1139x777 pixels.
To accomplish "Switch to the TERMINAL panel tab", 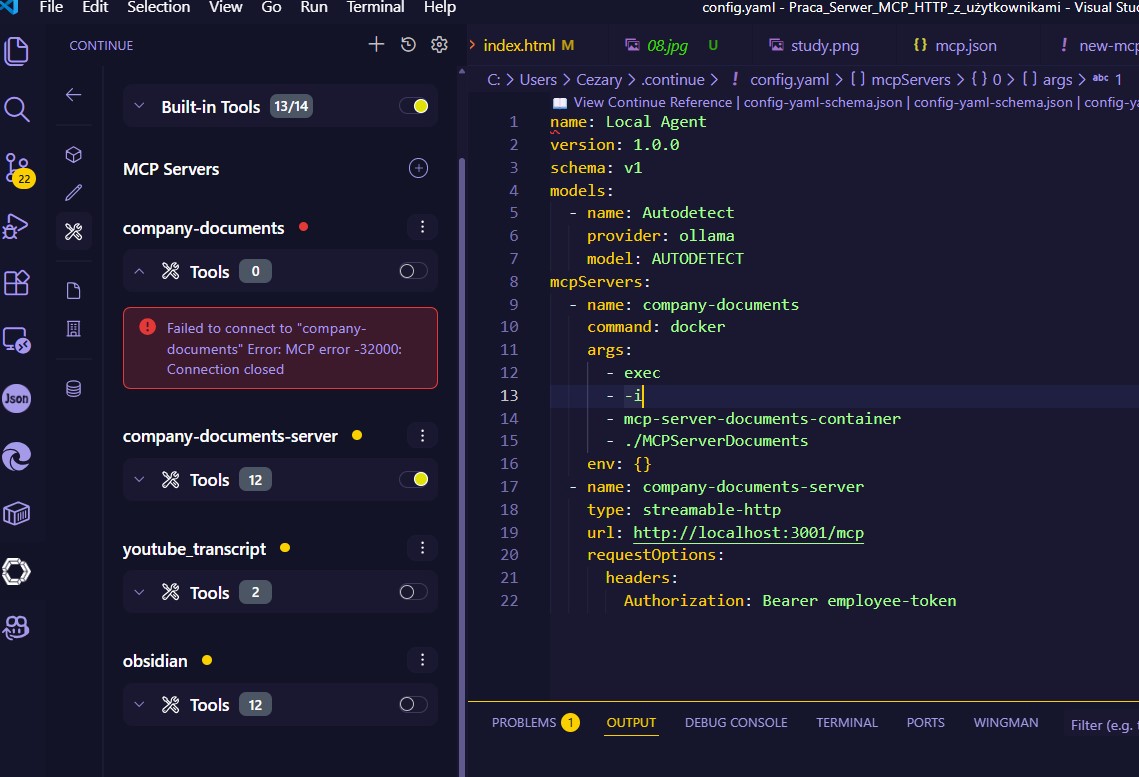I will click(846, 723).
